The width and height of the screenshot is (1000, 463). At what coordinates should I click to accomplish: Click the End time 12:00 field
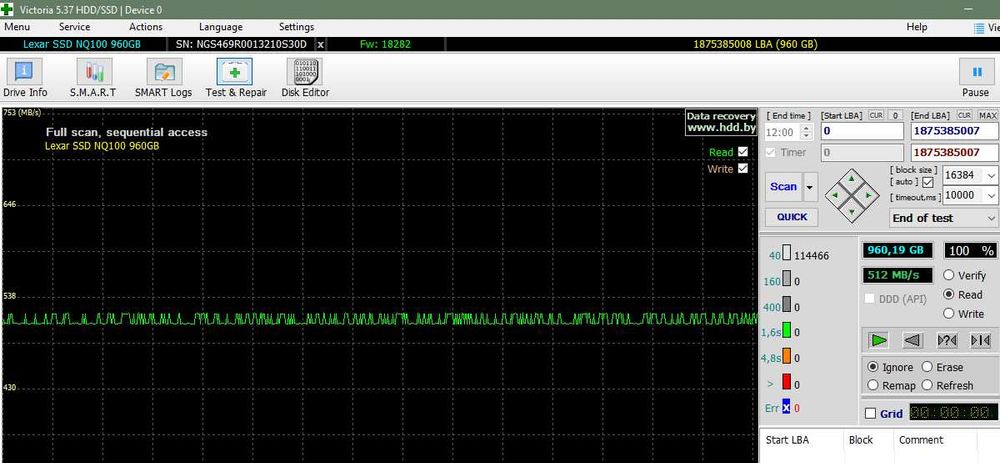(783, 133)
